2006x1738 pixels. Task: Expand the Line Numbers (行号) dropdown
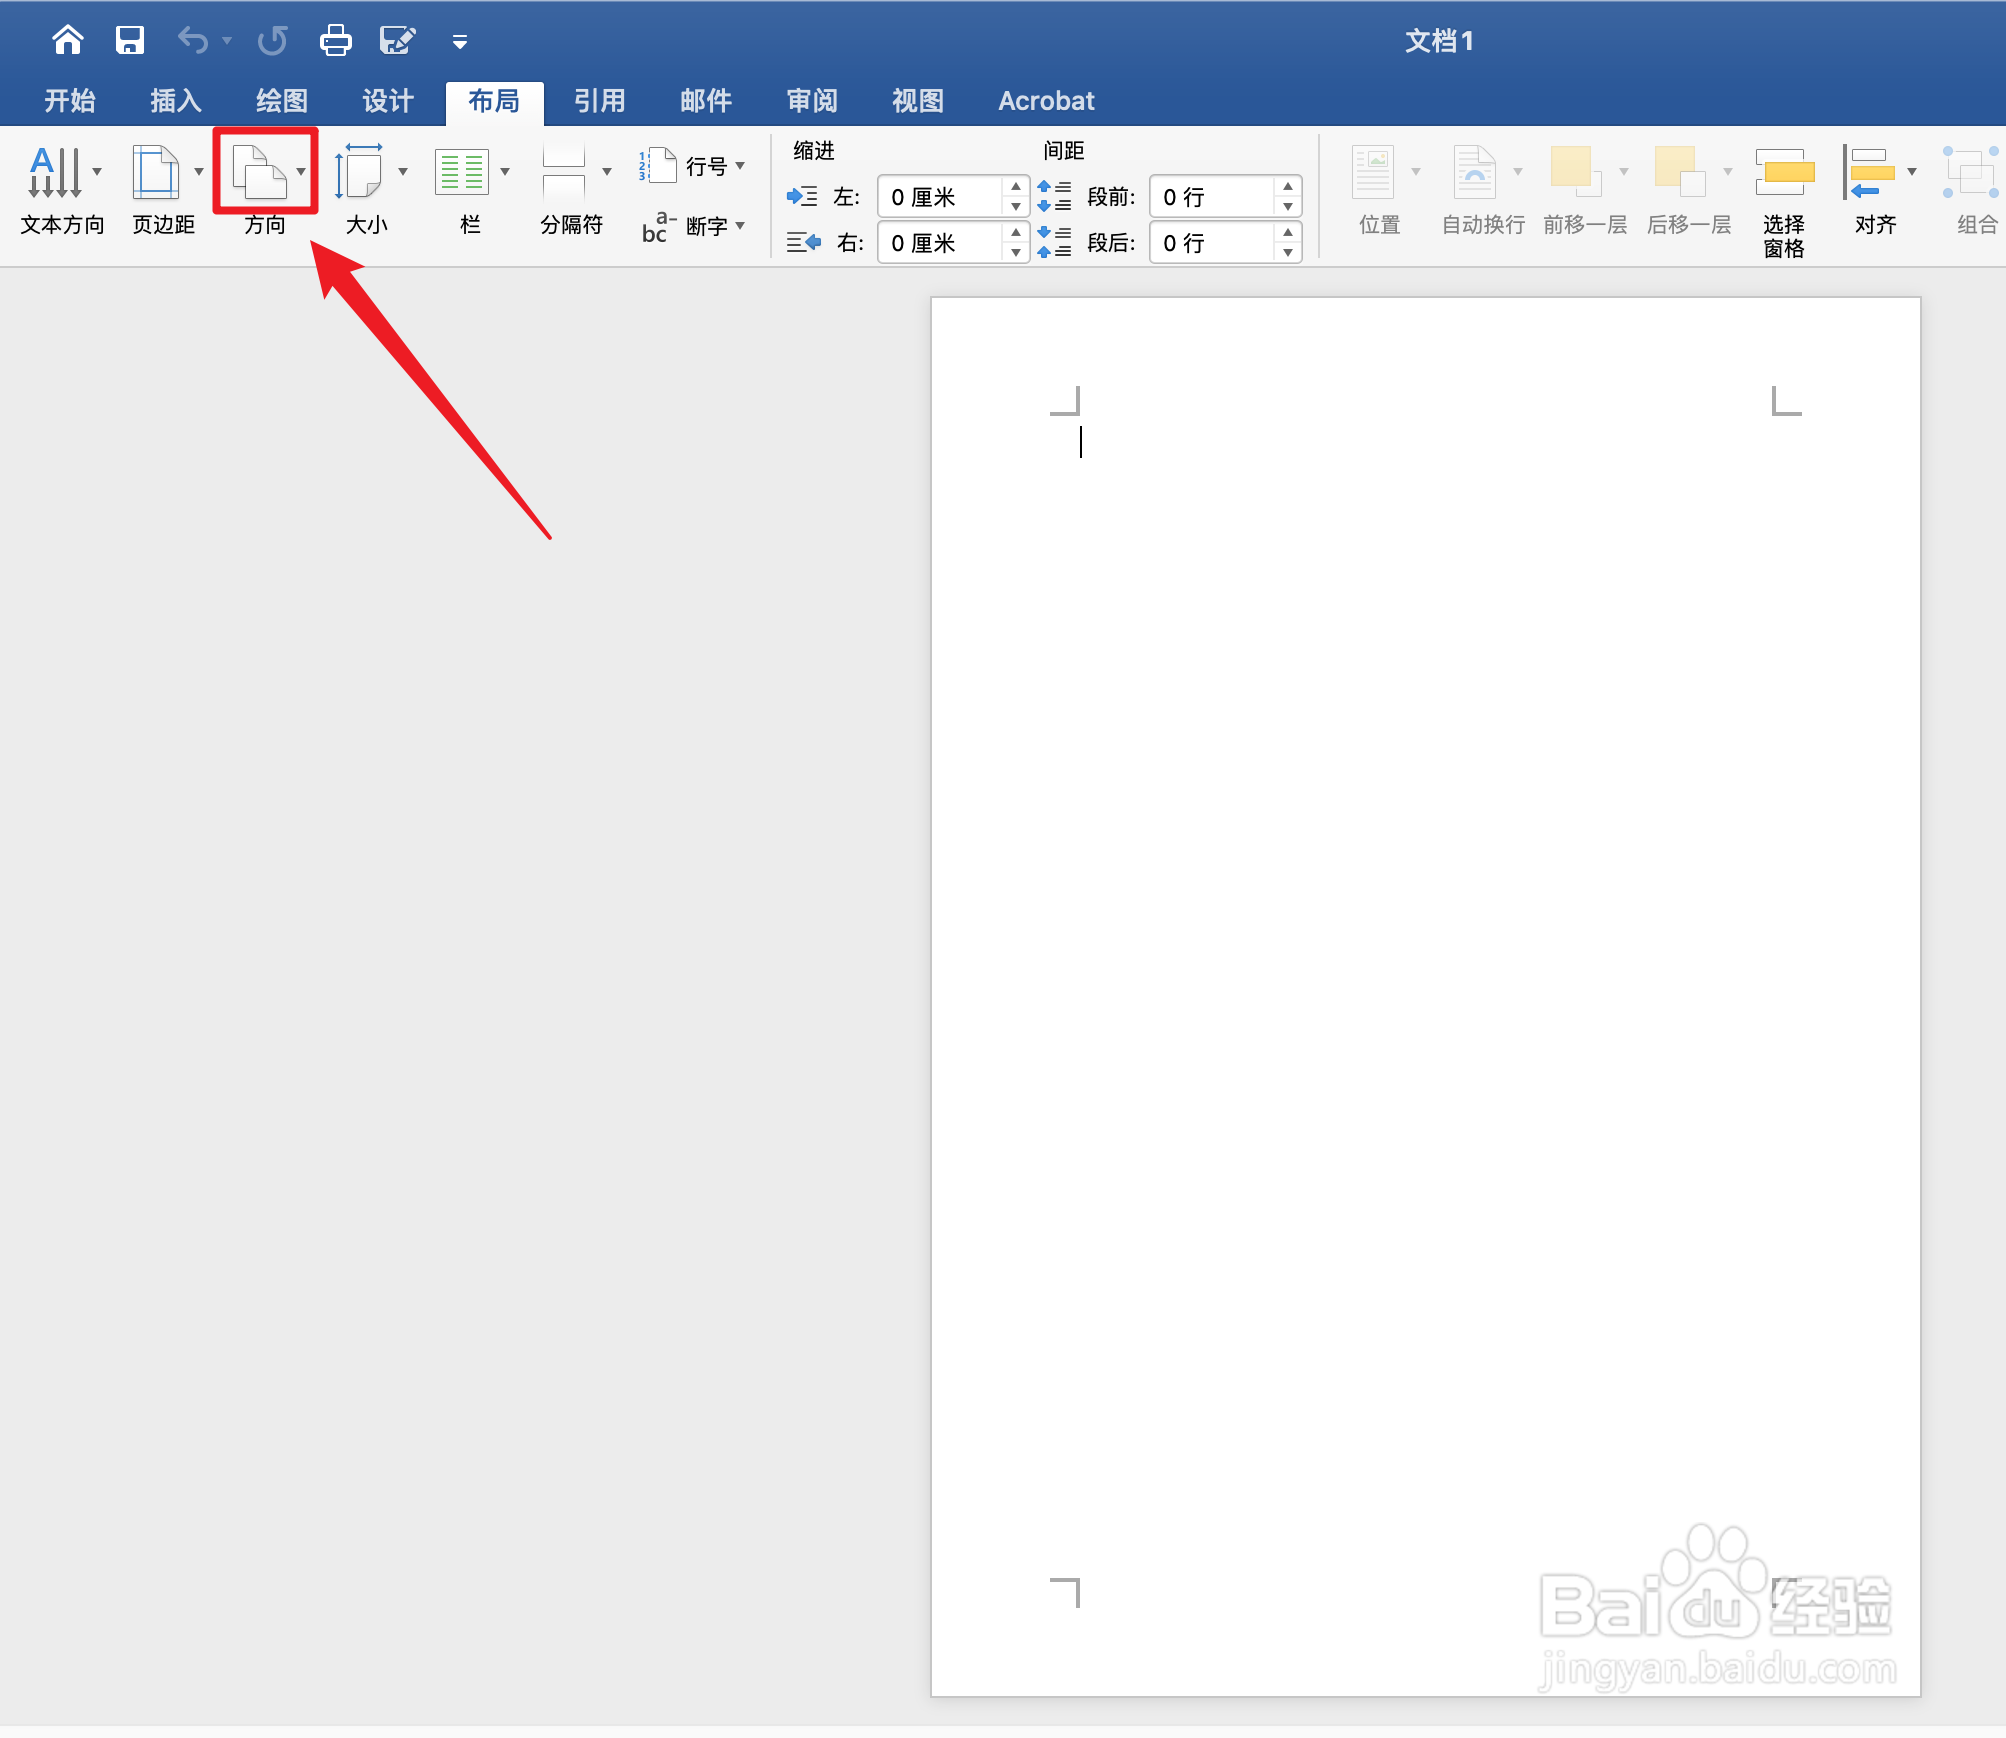point(740,166)
